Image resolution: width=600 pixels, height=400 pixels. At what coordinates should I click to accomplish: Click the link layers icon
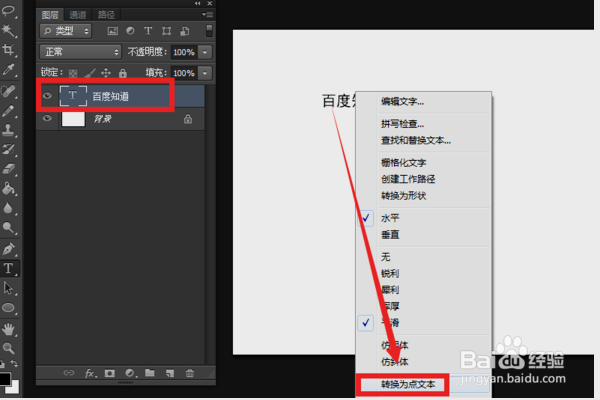pyautogui.click(x=68, y=373)
